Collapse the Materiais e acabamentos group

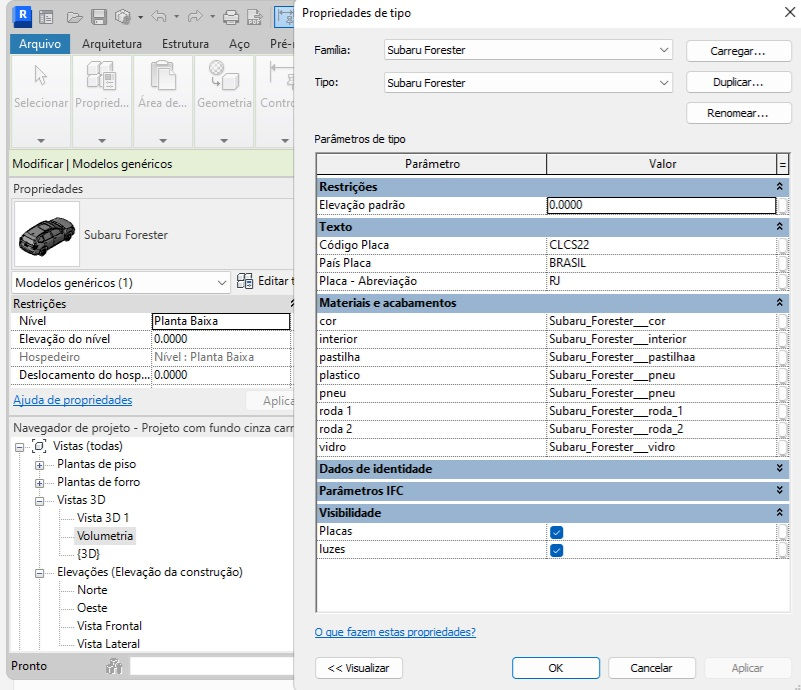(x=780, y=302)
